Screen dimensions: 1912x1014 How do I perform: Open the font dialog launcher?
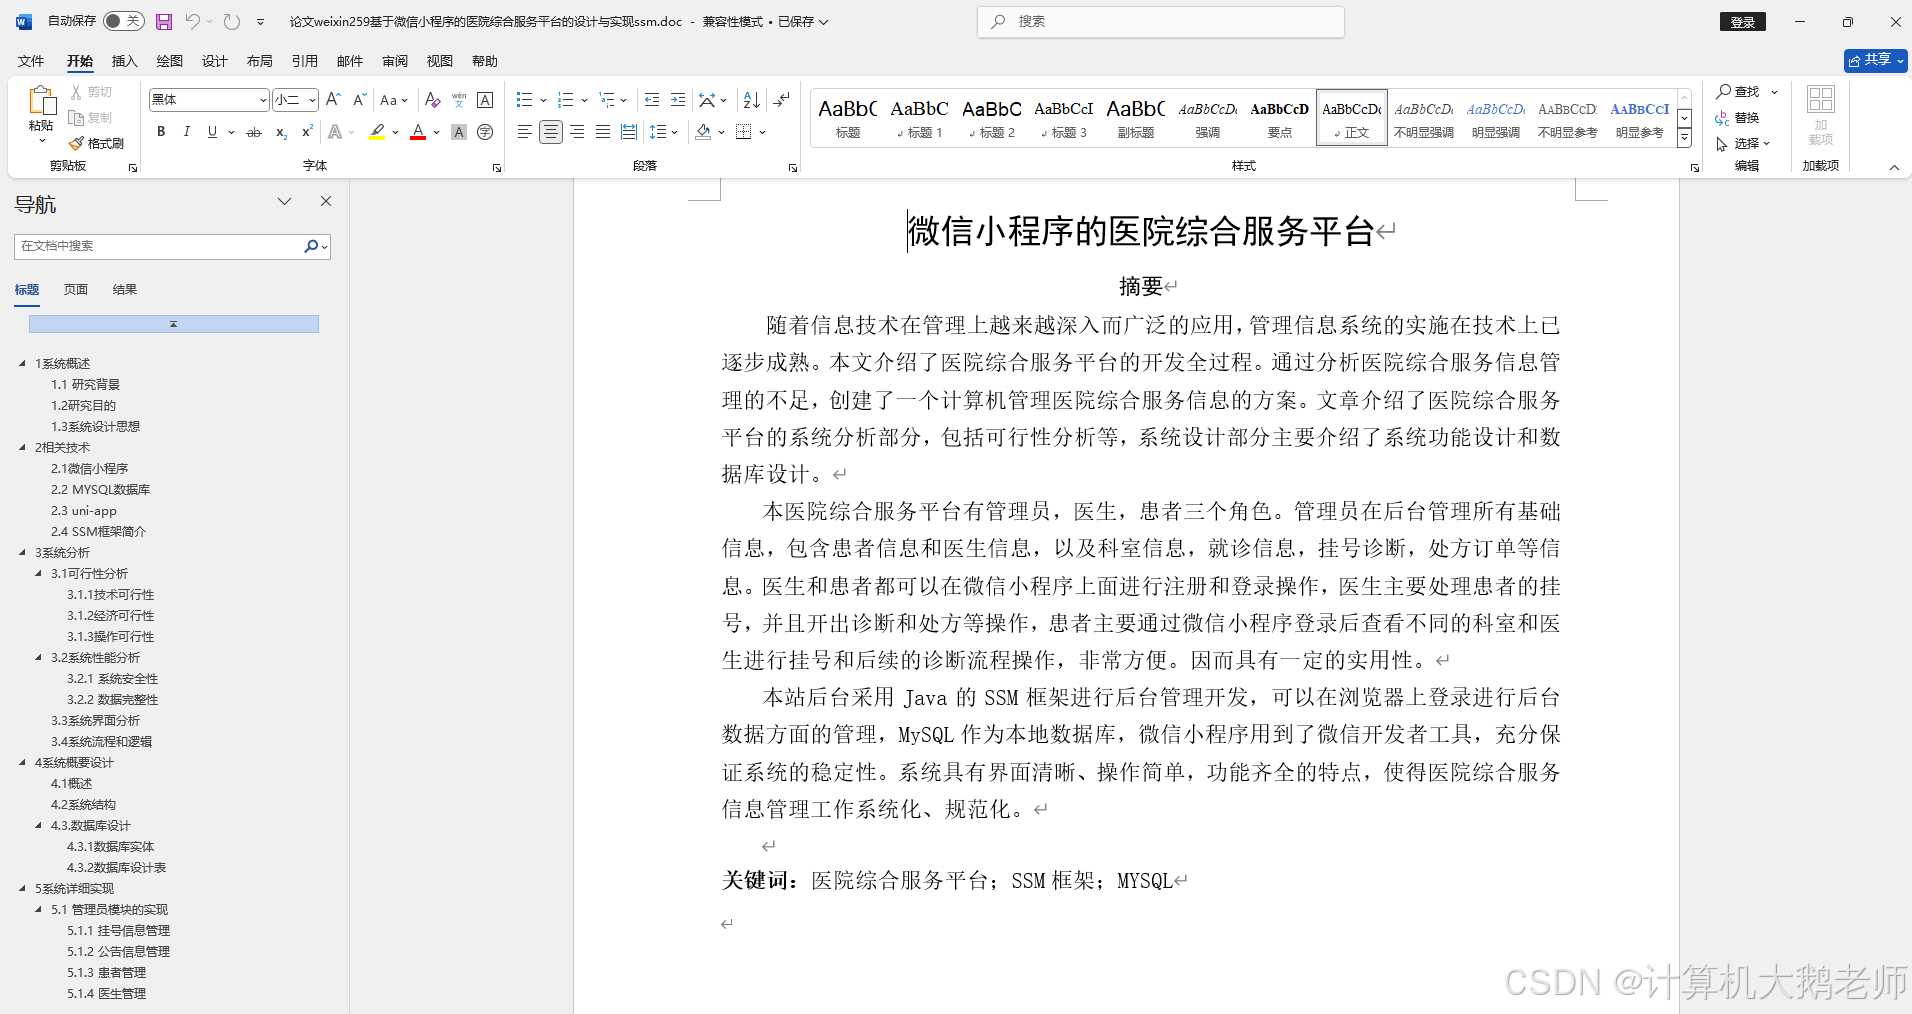click(x=497, y=168)
